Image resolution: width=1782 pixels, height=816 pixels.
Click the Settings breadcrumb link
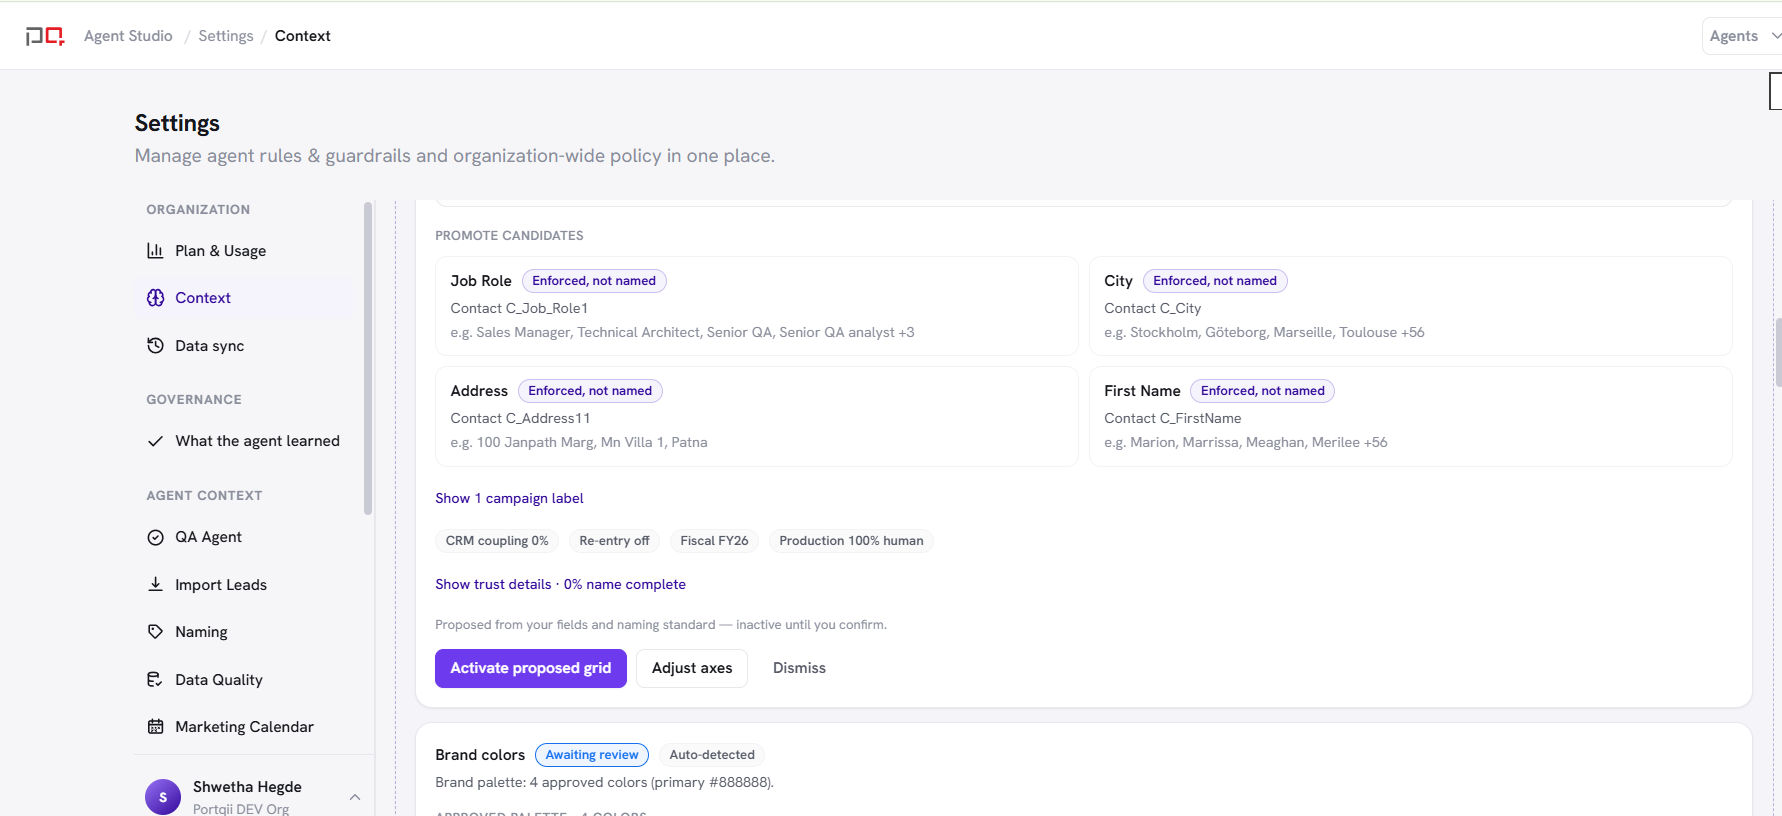coord(226,36)
